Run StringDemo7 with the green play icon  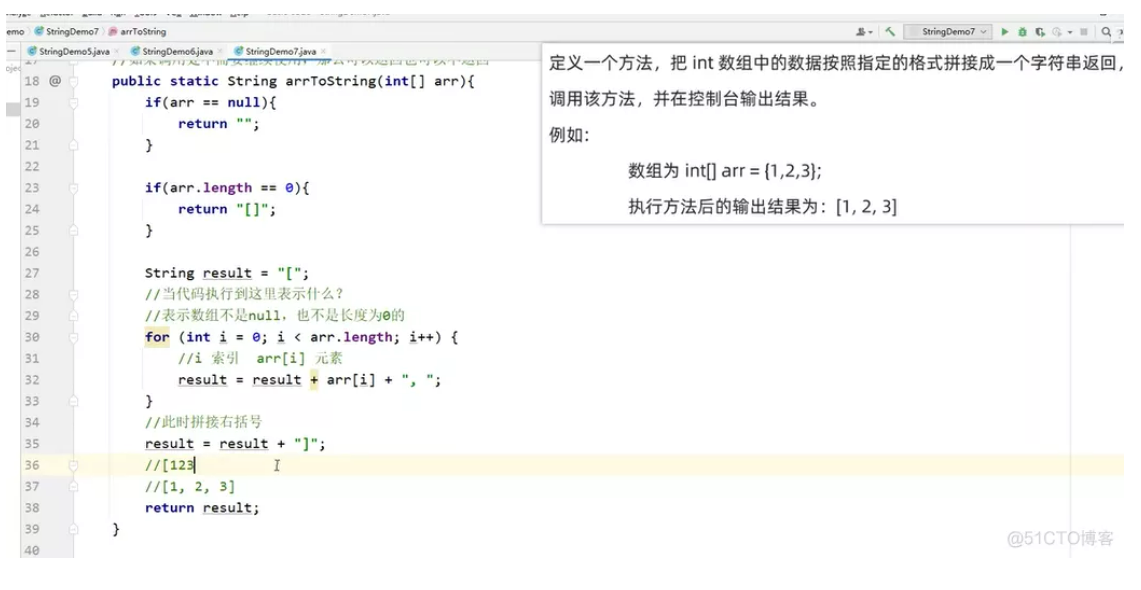tap(1005, 31)
